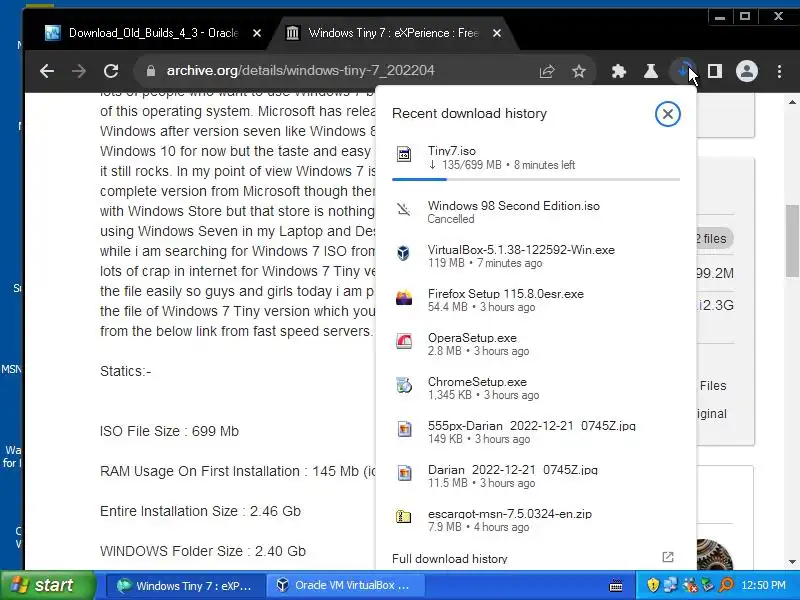Open the Chrome three-dot menu

point(779,71)
